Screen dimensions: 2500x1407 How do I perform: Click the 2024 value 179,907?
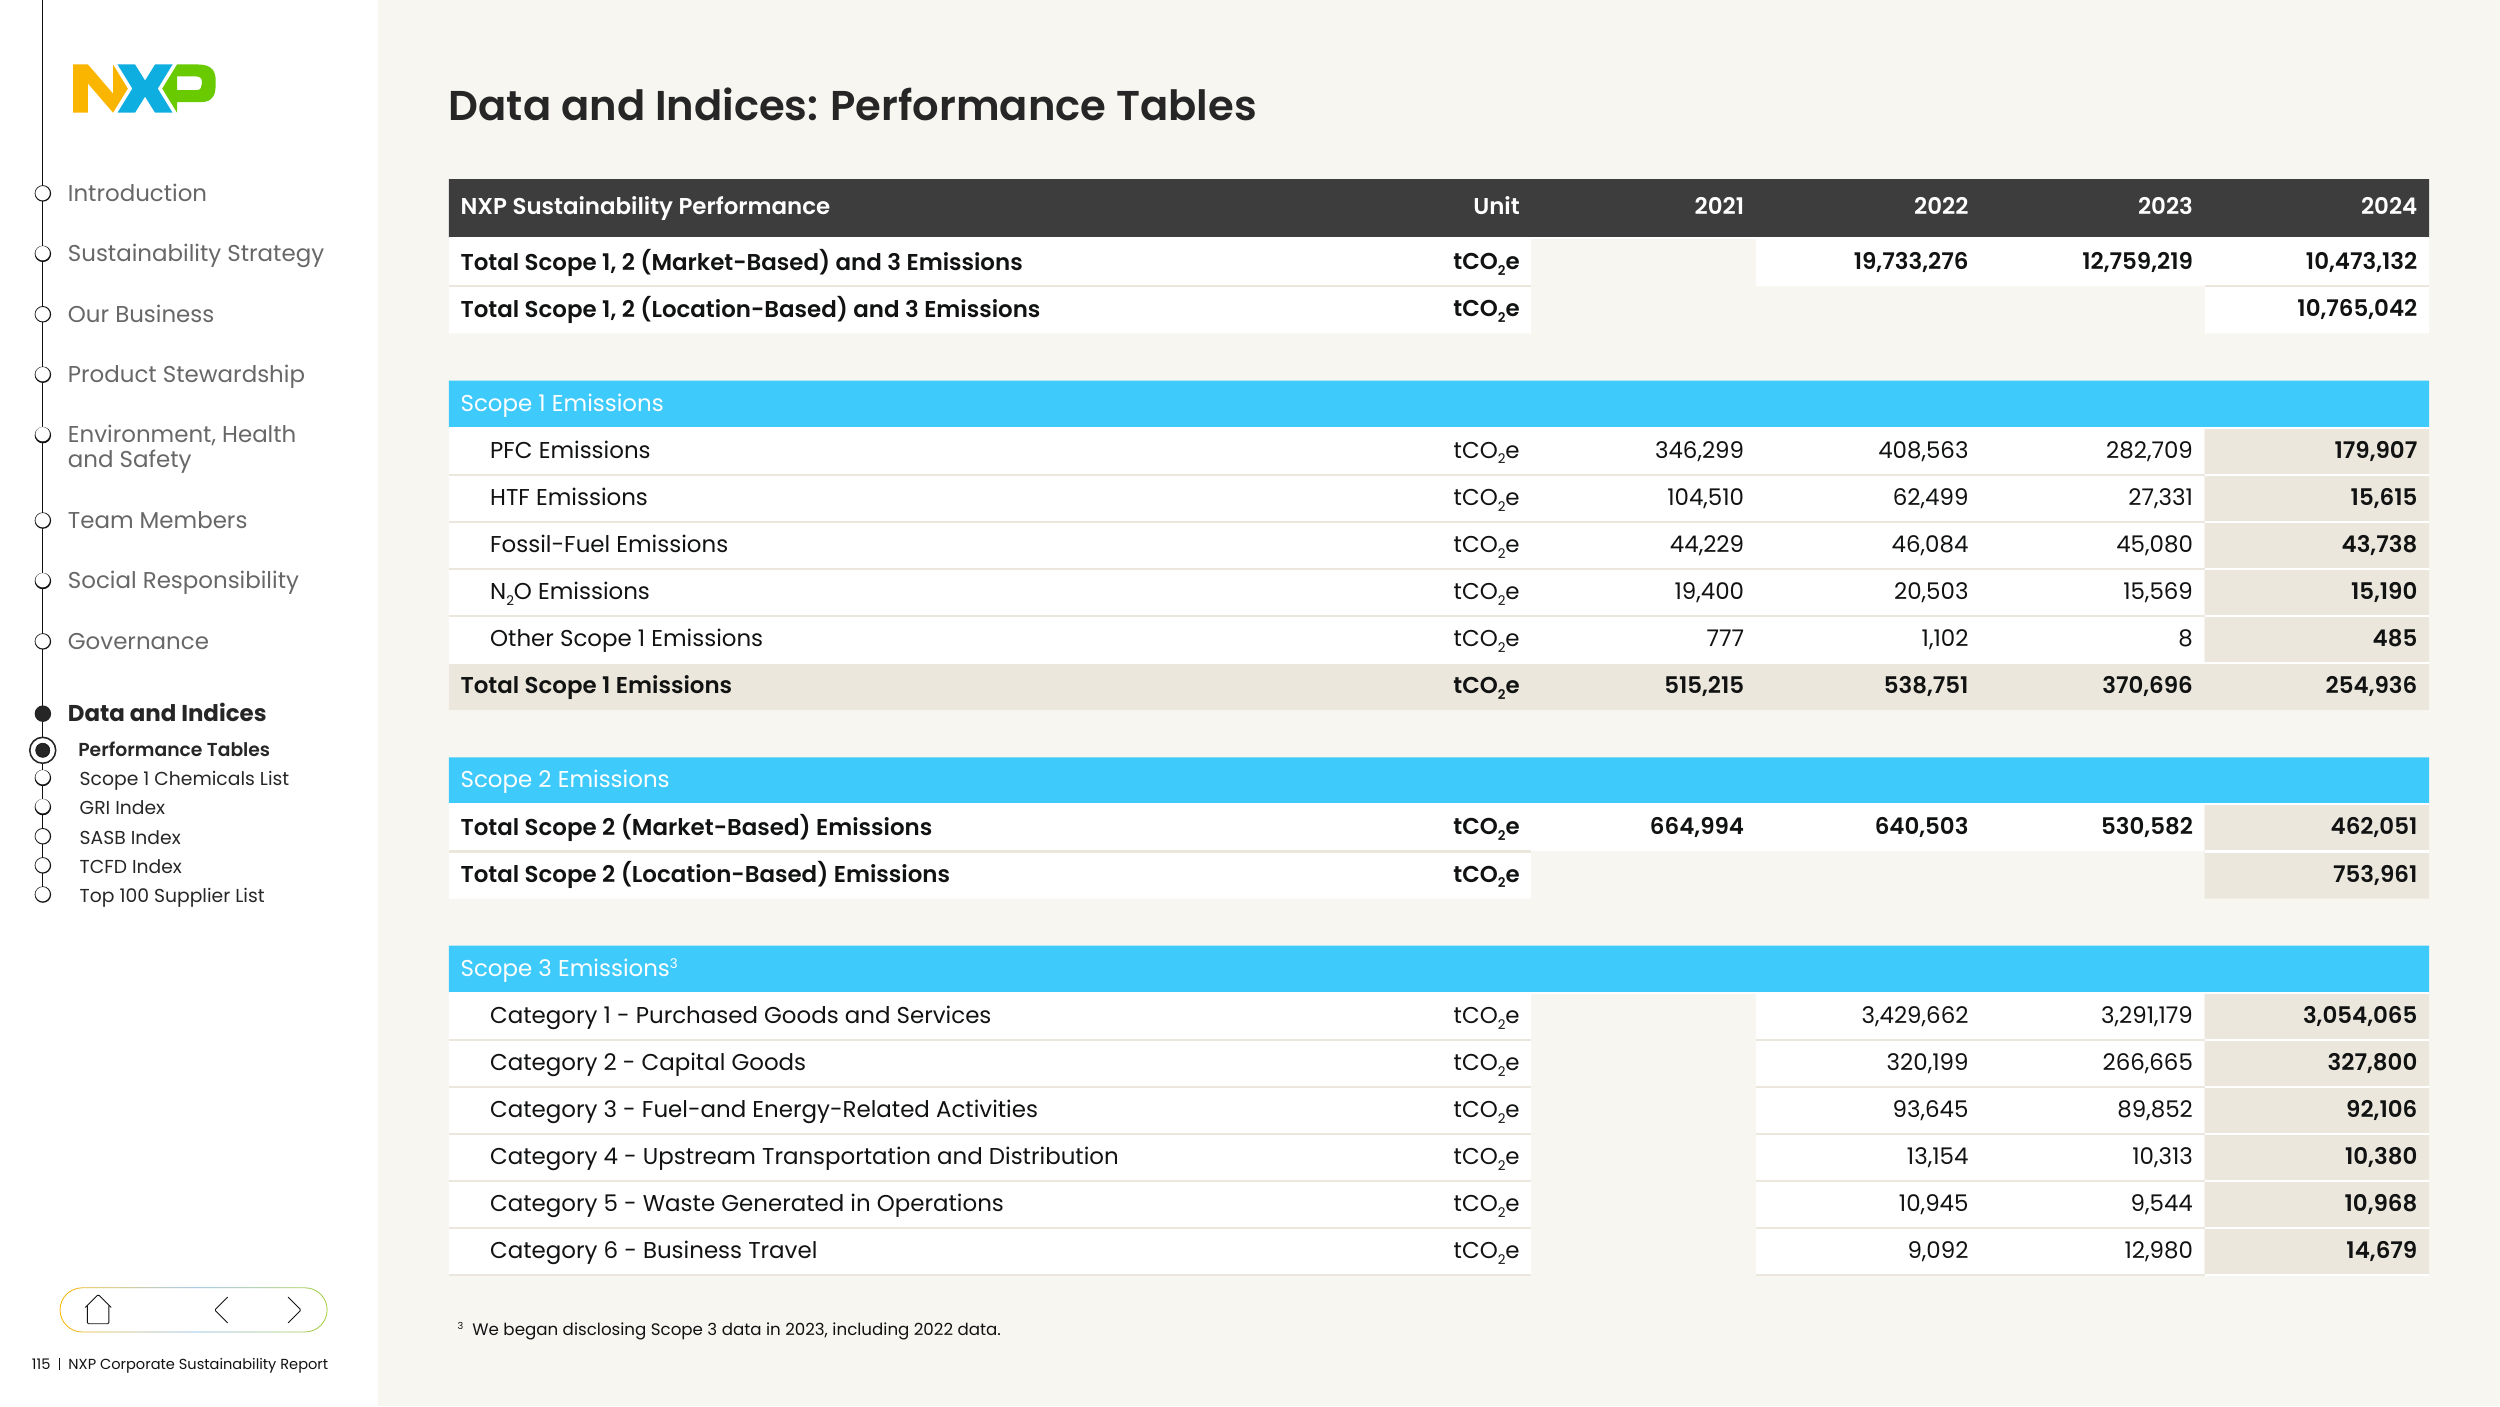[x=2375, y=450]
